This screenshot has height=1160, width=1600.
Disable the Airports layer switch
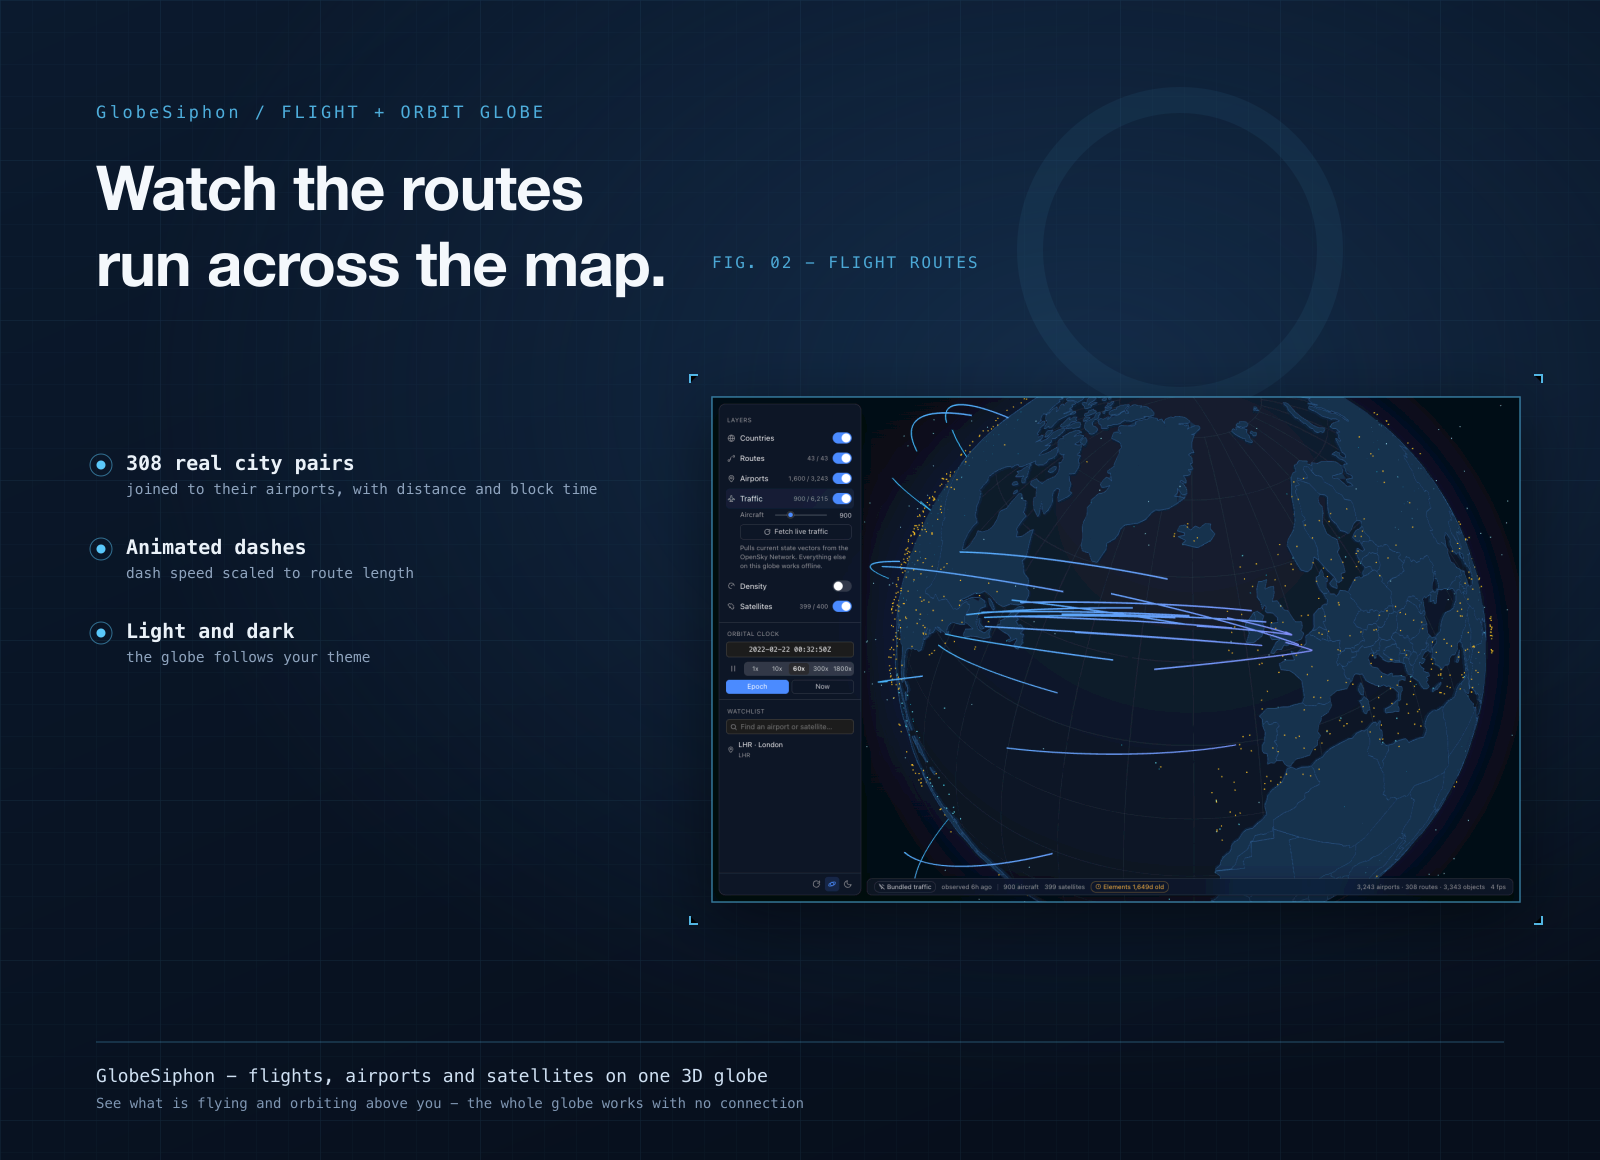point(842,478)
